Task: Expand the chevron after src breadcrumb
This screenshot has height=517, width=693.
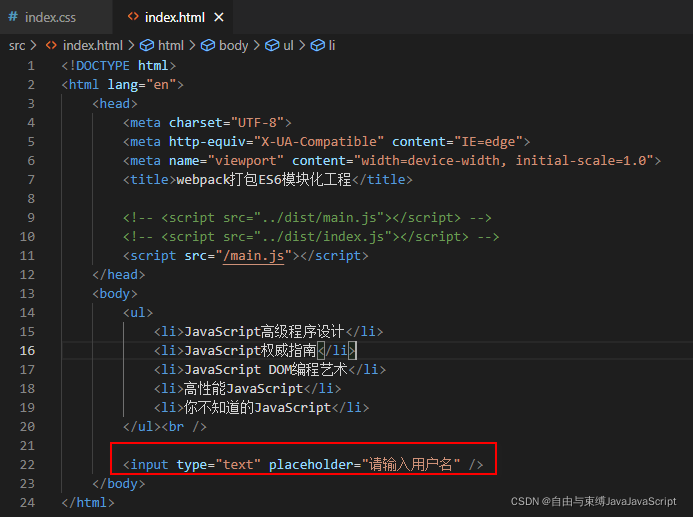Action: click(x=34, y=46)
